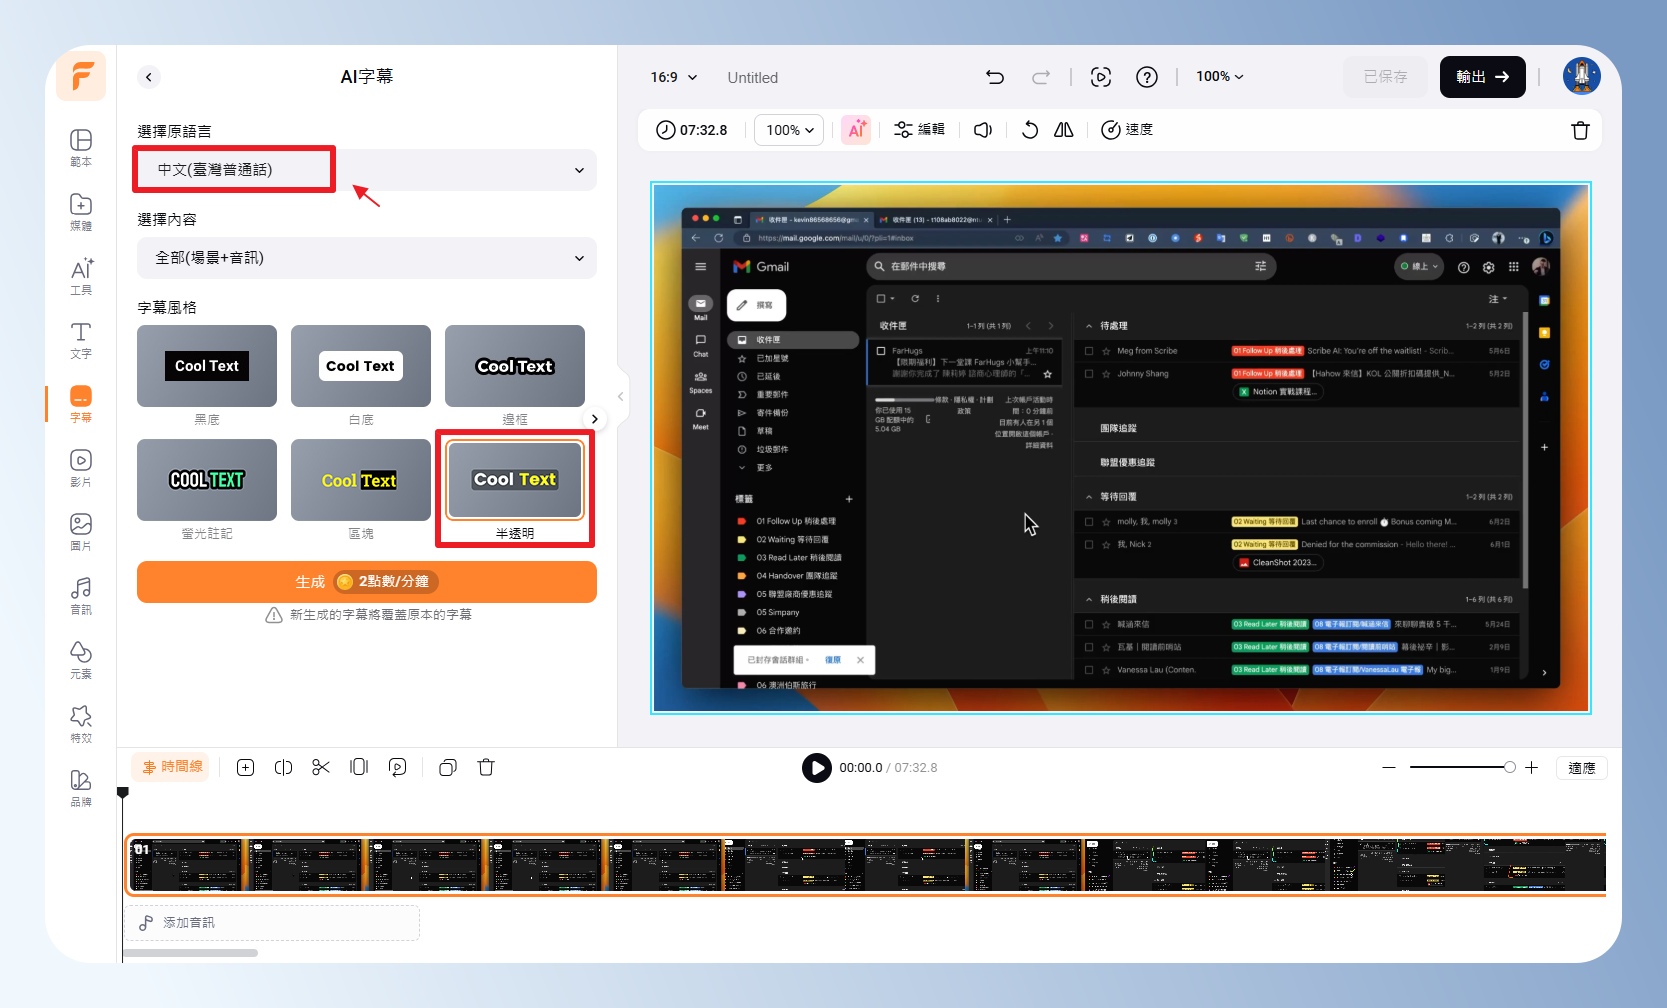Open the help question mark icon
This screenshot has width=1667, height=1008.
pyautogui.click(x=1146, y=77)
